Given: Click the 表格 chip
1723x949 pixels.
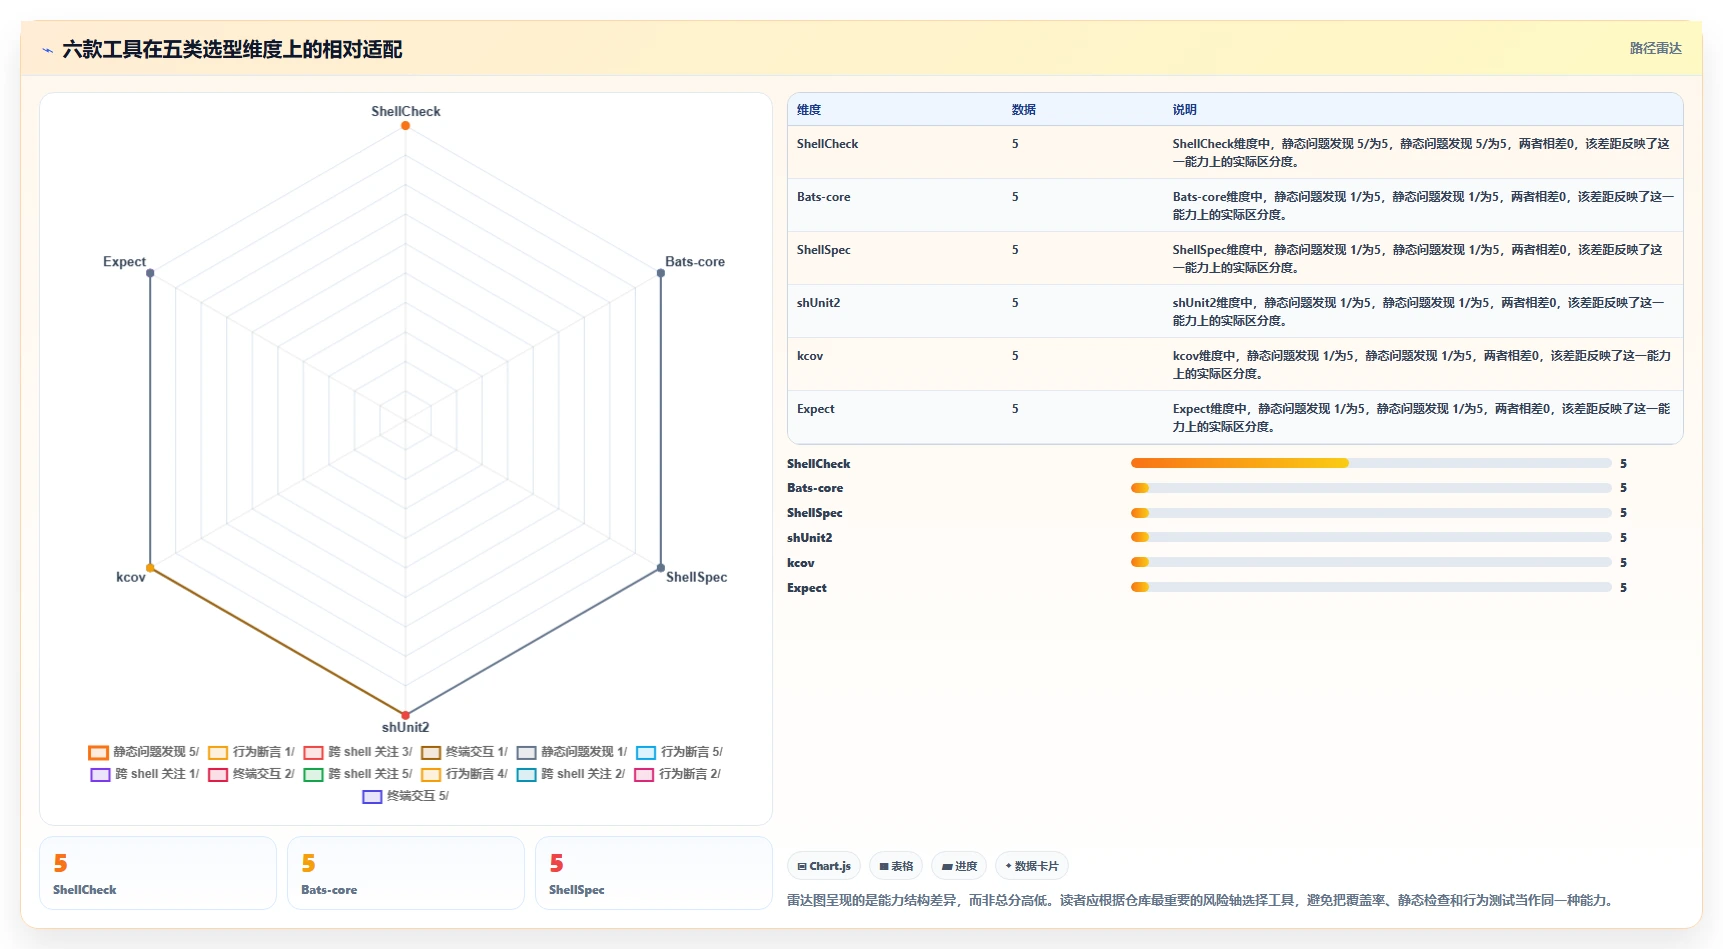Looking at the screenshot, I should coord(896,866).
